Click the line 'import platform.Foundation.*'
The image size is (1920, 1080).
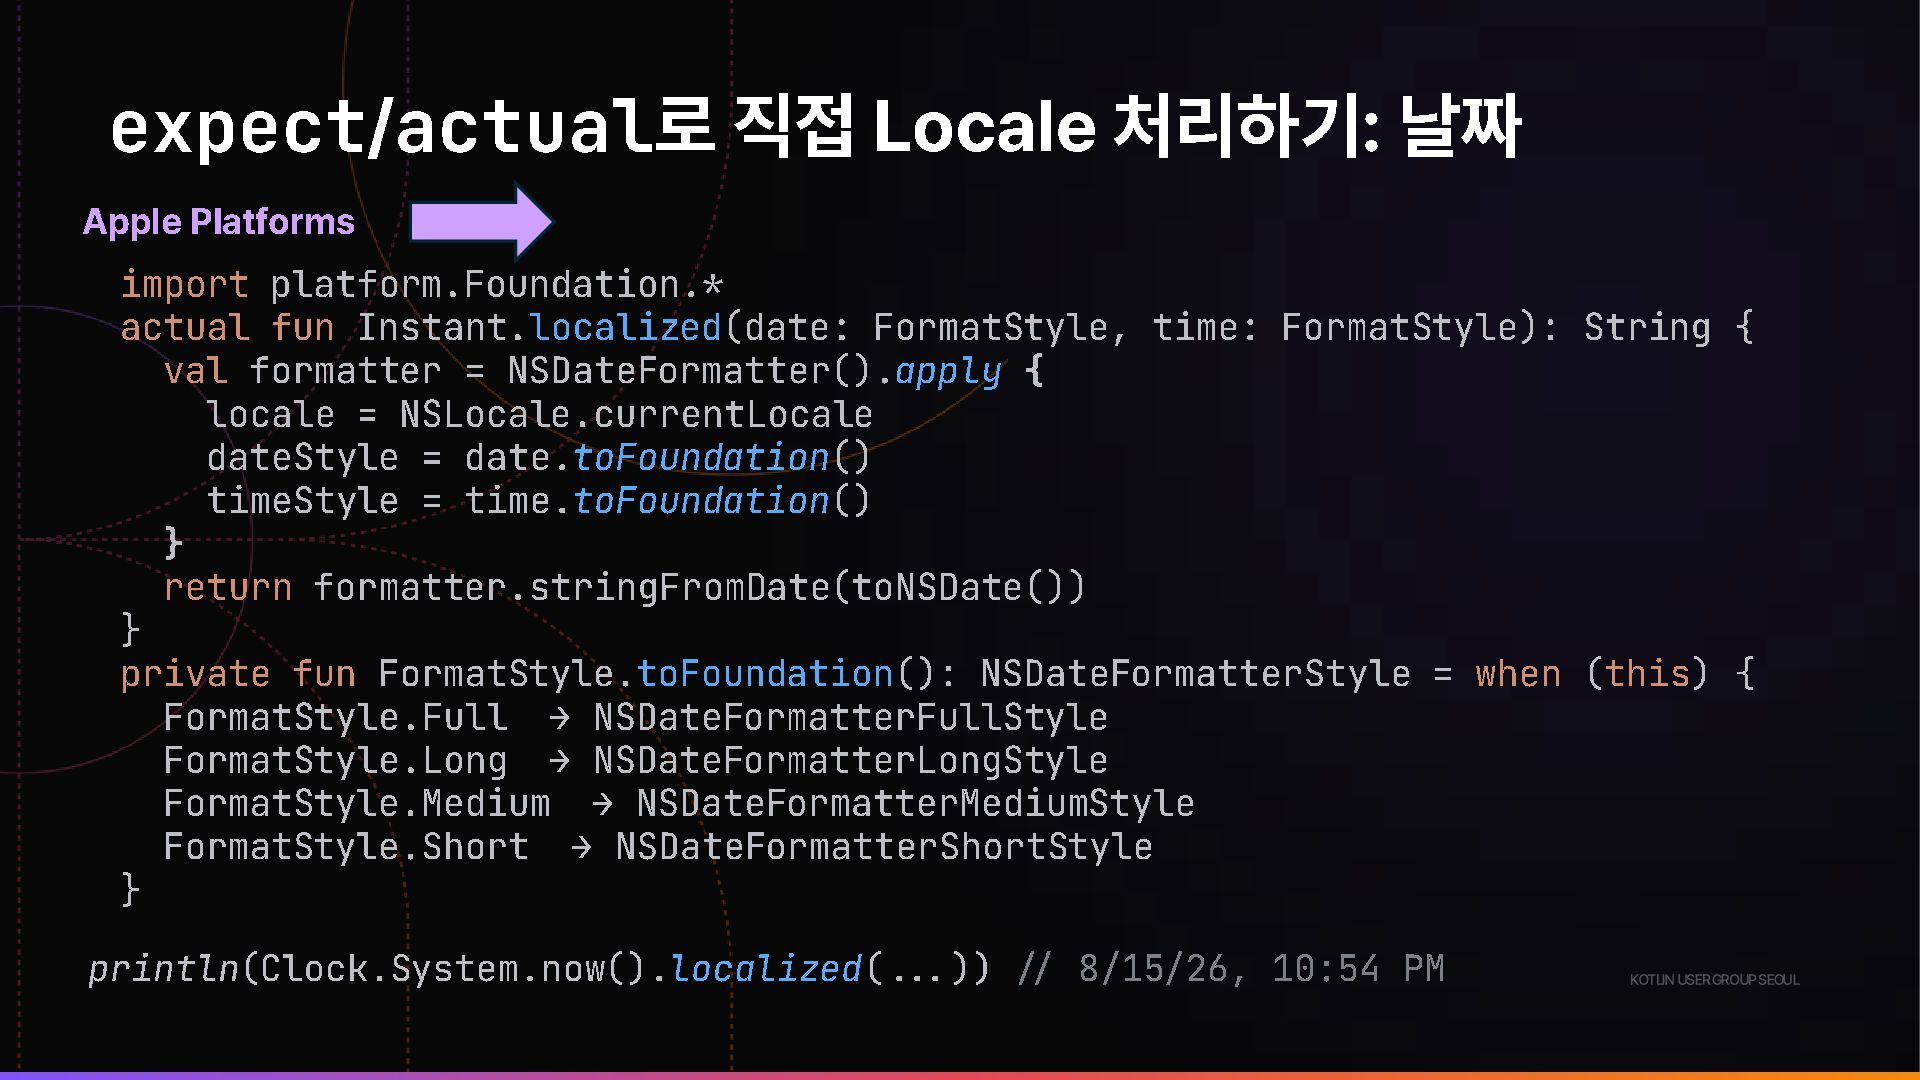(x=421, y=285)
